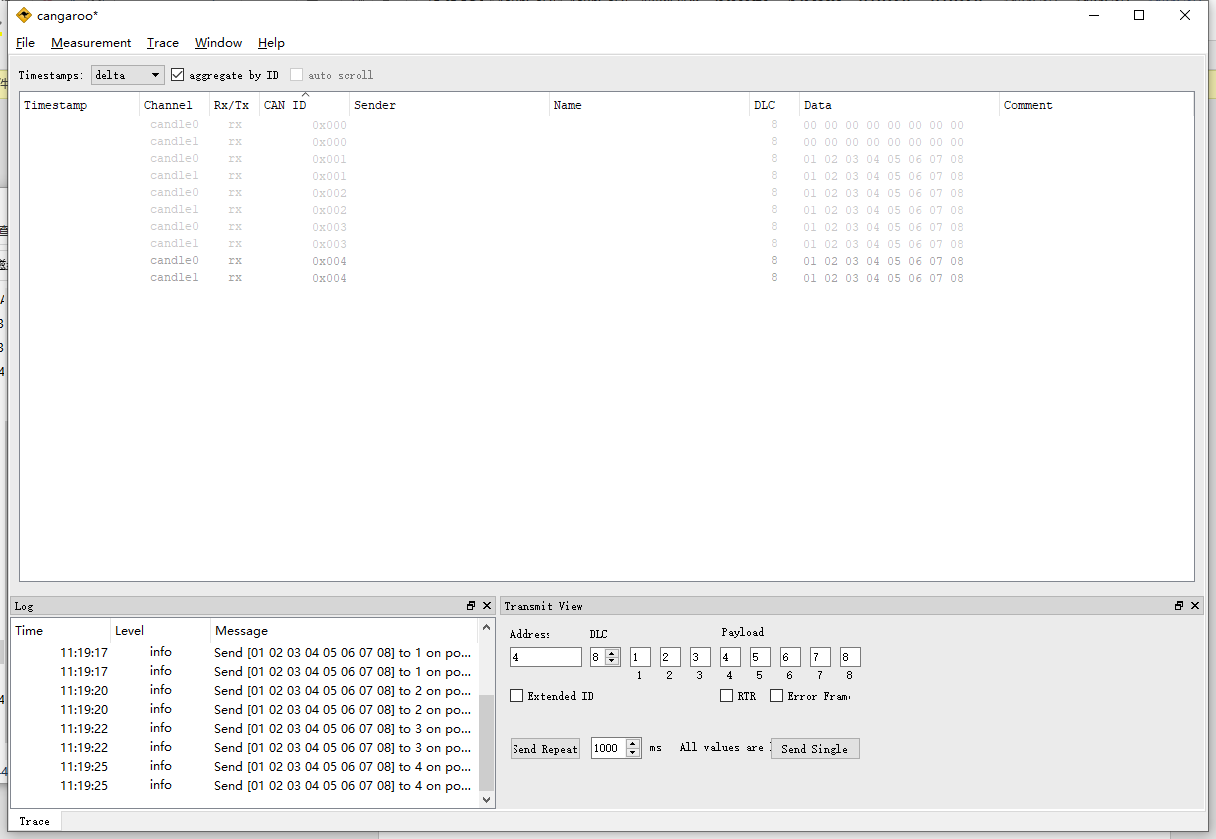Screen dimensions: 1216x839
Task: Click the Sender column header
Action: [x=450, y=105]
